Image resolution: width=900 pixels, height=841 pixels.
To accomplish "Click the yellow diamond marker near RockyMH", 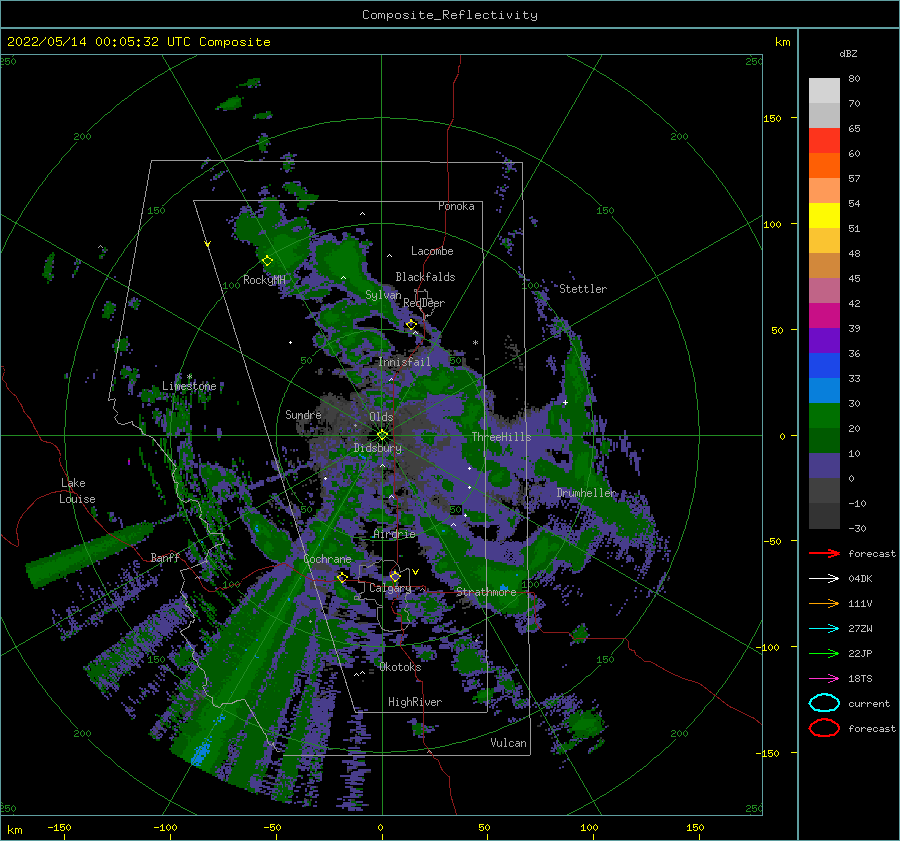I will tap(267, 261).
